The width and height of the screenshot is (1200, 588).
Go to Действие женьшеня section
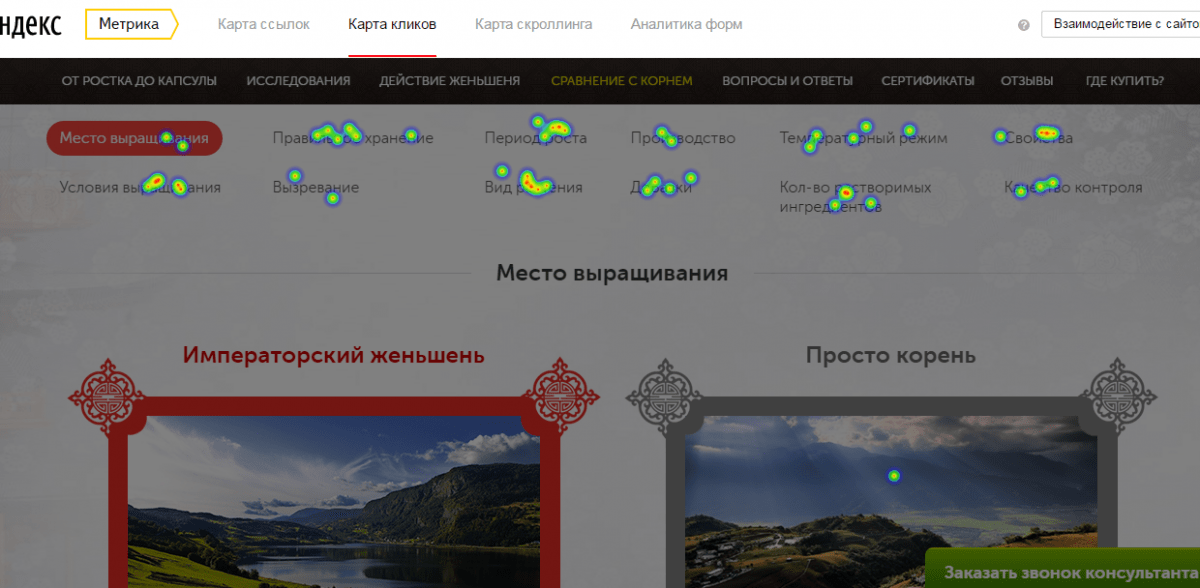point(449,81)
